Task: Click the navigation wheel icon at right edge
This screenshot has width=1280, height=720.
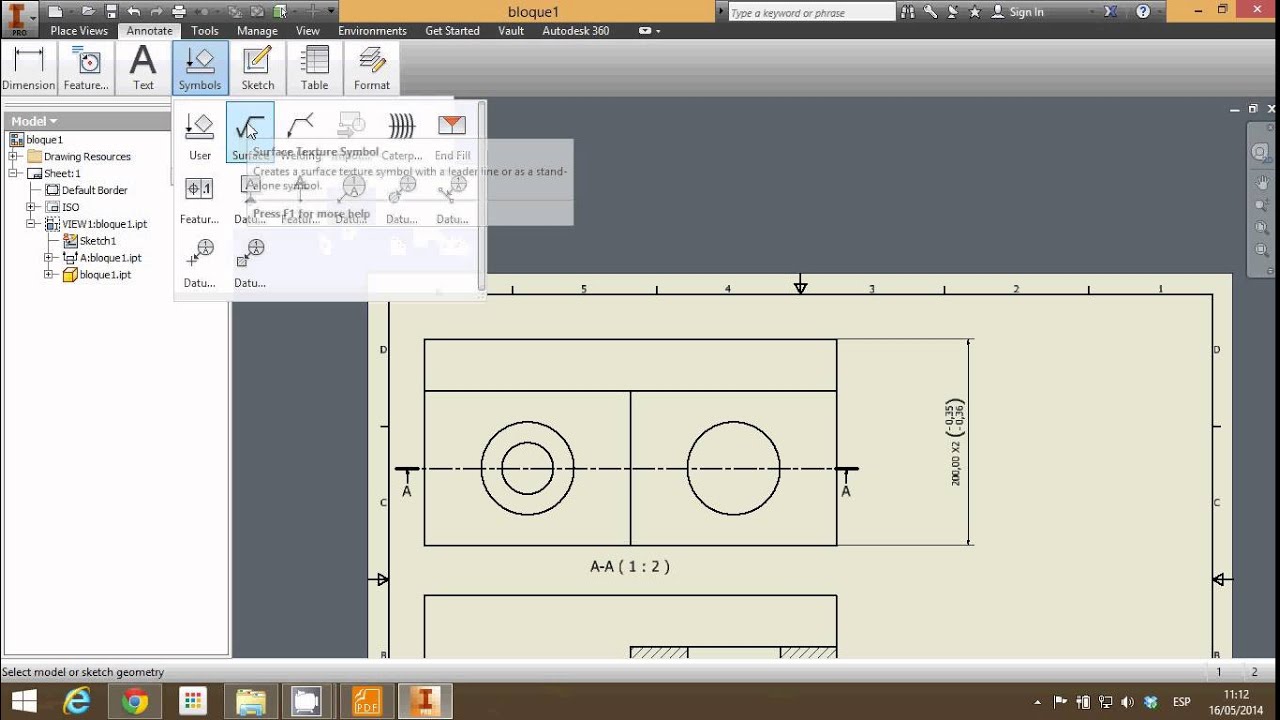Action: 1262,153
